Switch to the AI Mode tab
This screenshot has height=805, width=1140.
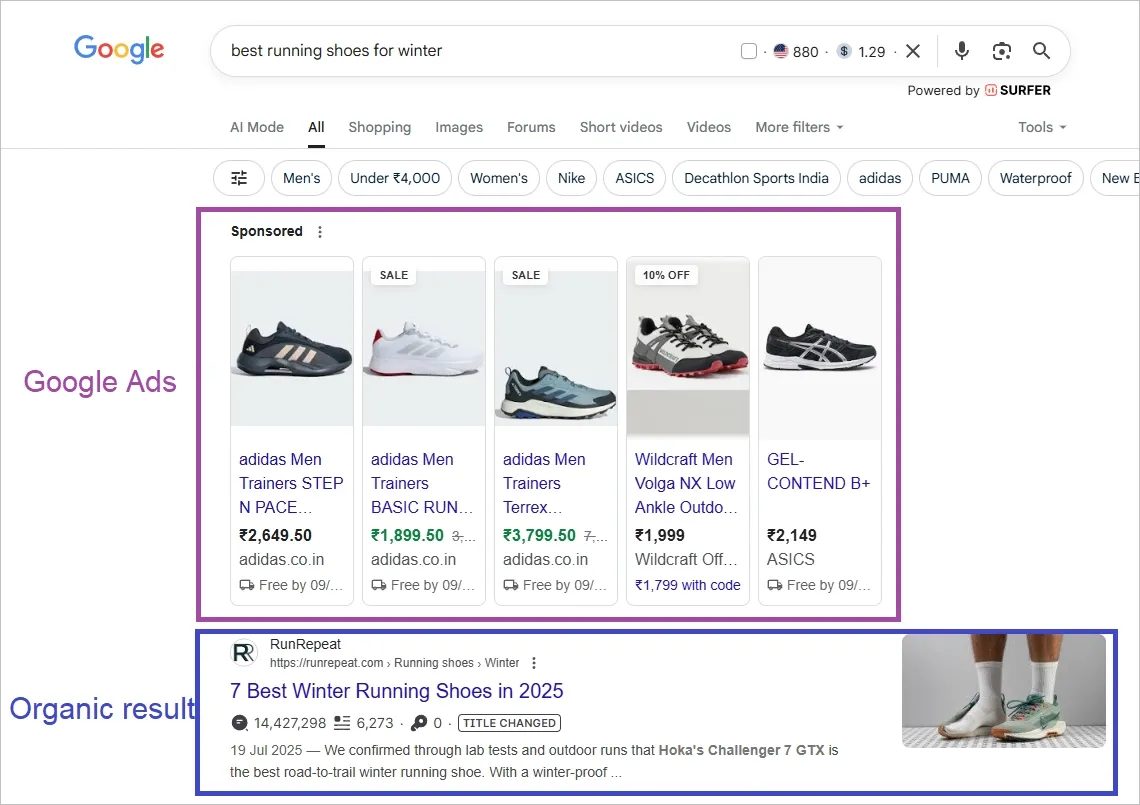coord(257,127)
